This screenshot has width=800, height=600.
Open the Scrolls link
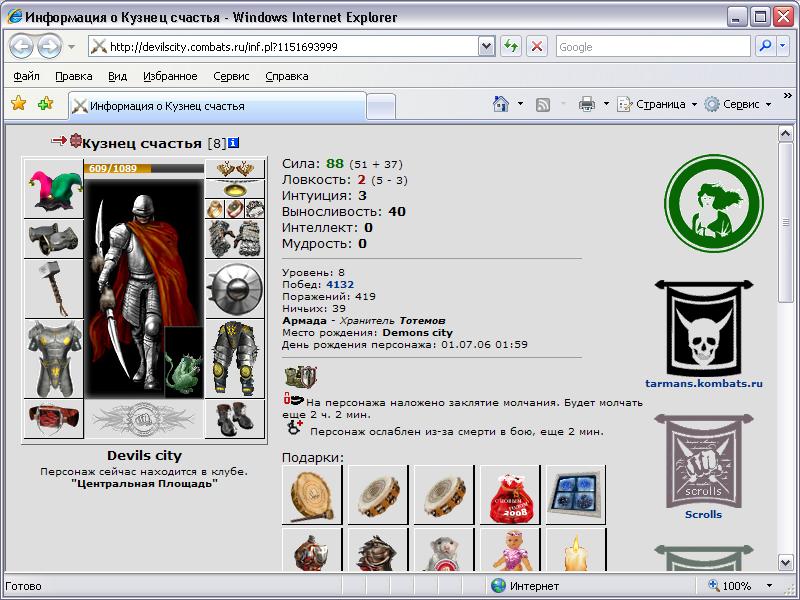pyautogui.click(x=703, y=514)
